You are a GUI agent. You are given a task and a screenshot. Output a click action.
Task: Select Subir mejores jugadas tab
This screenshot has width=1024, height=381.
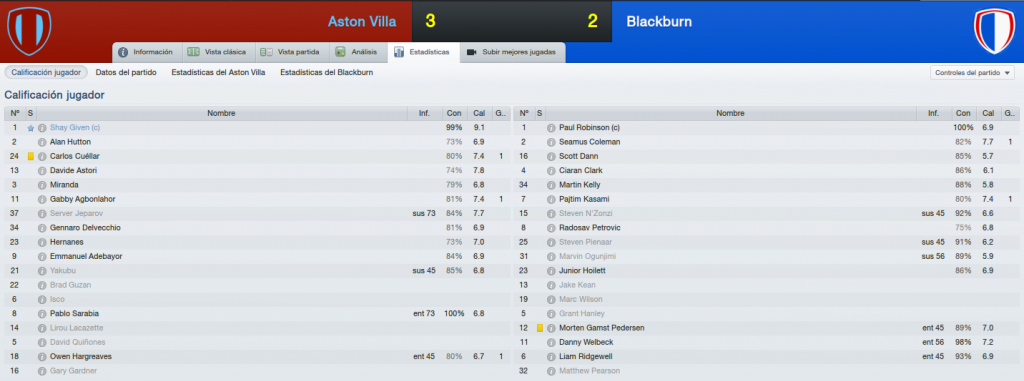(513, 52)
